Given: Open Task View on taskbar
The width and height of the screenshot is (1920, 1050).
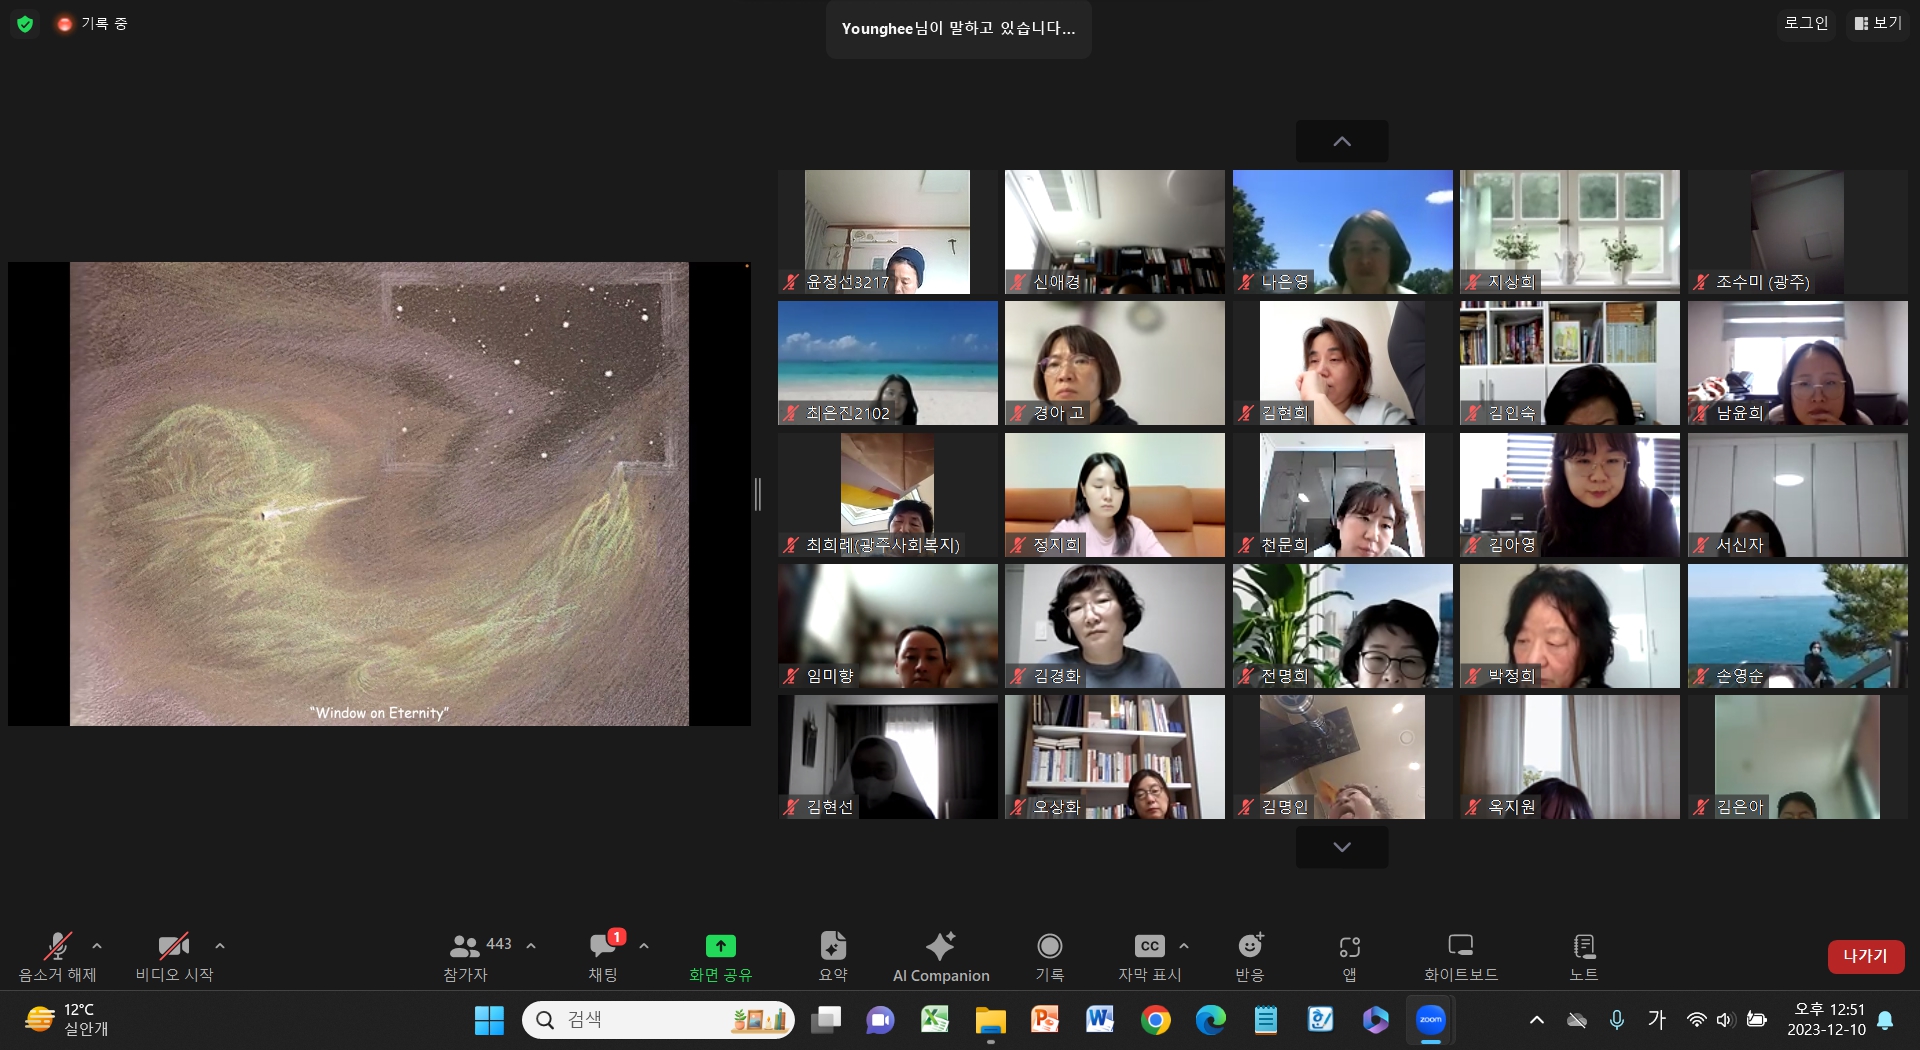Looking at the screenshot, I should (826, 1020).
